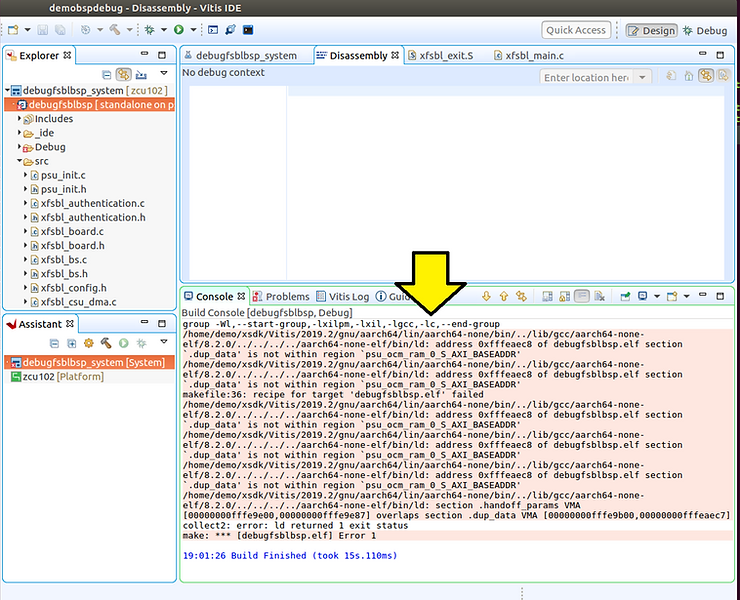Click the Enter location here input field
The image size is (740, 600).
point(587,78)
